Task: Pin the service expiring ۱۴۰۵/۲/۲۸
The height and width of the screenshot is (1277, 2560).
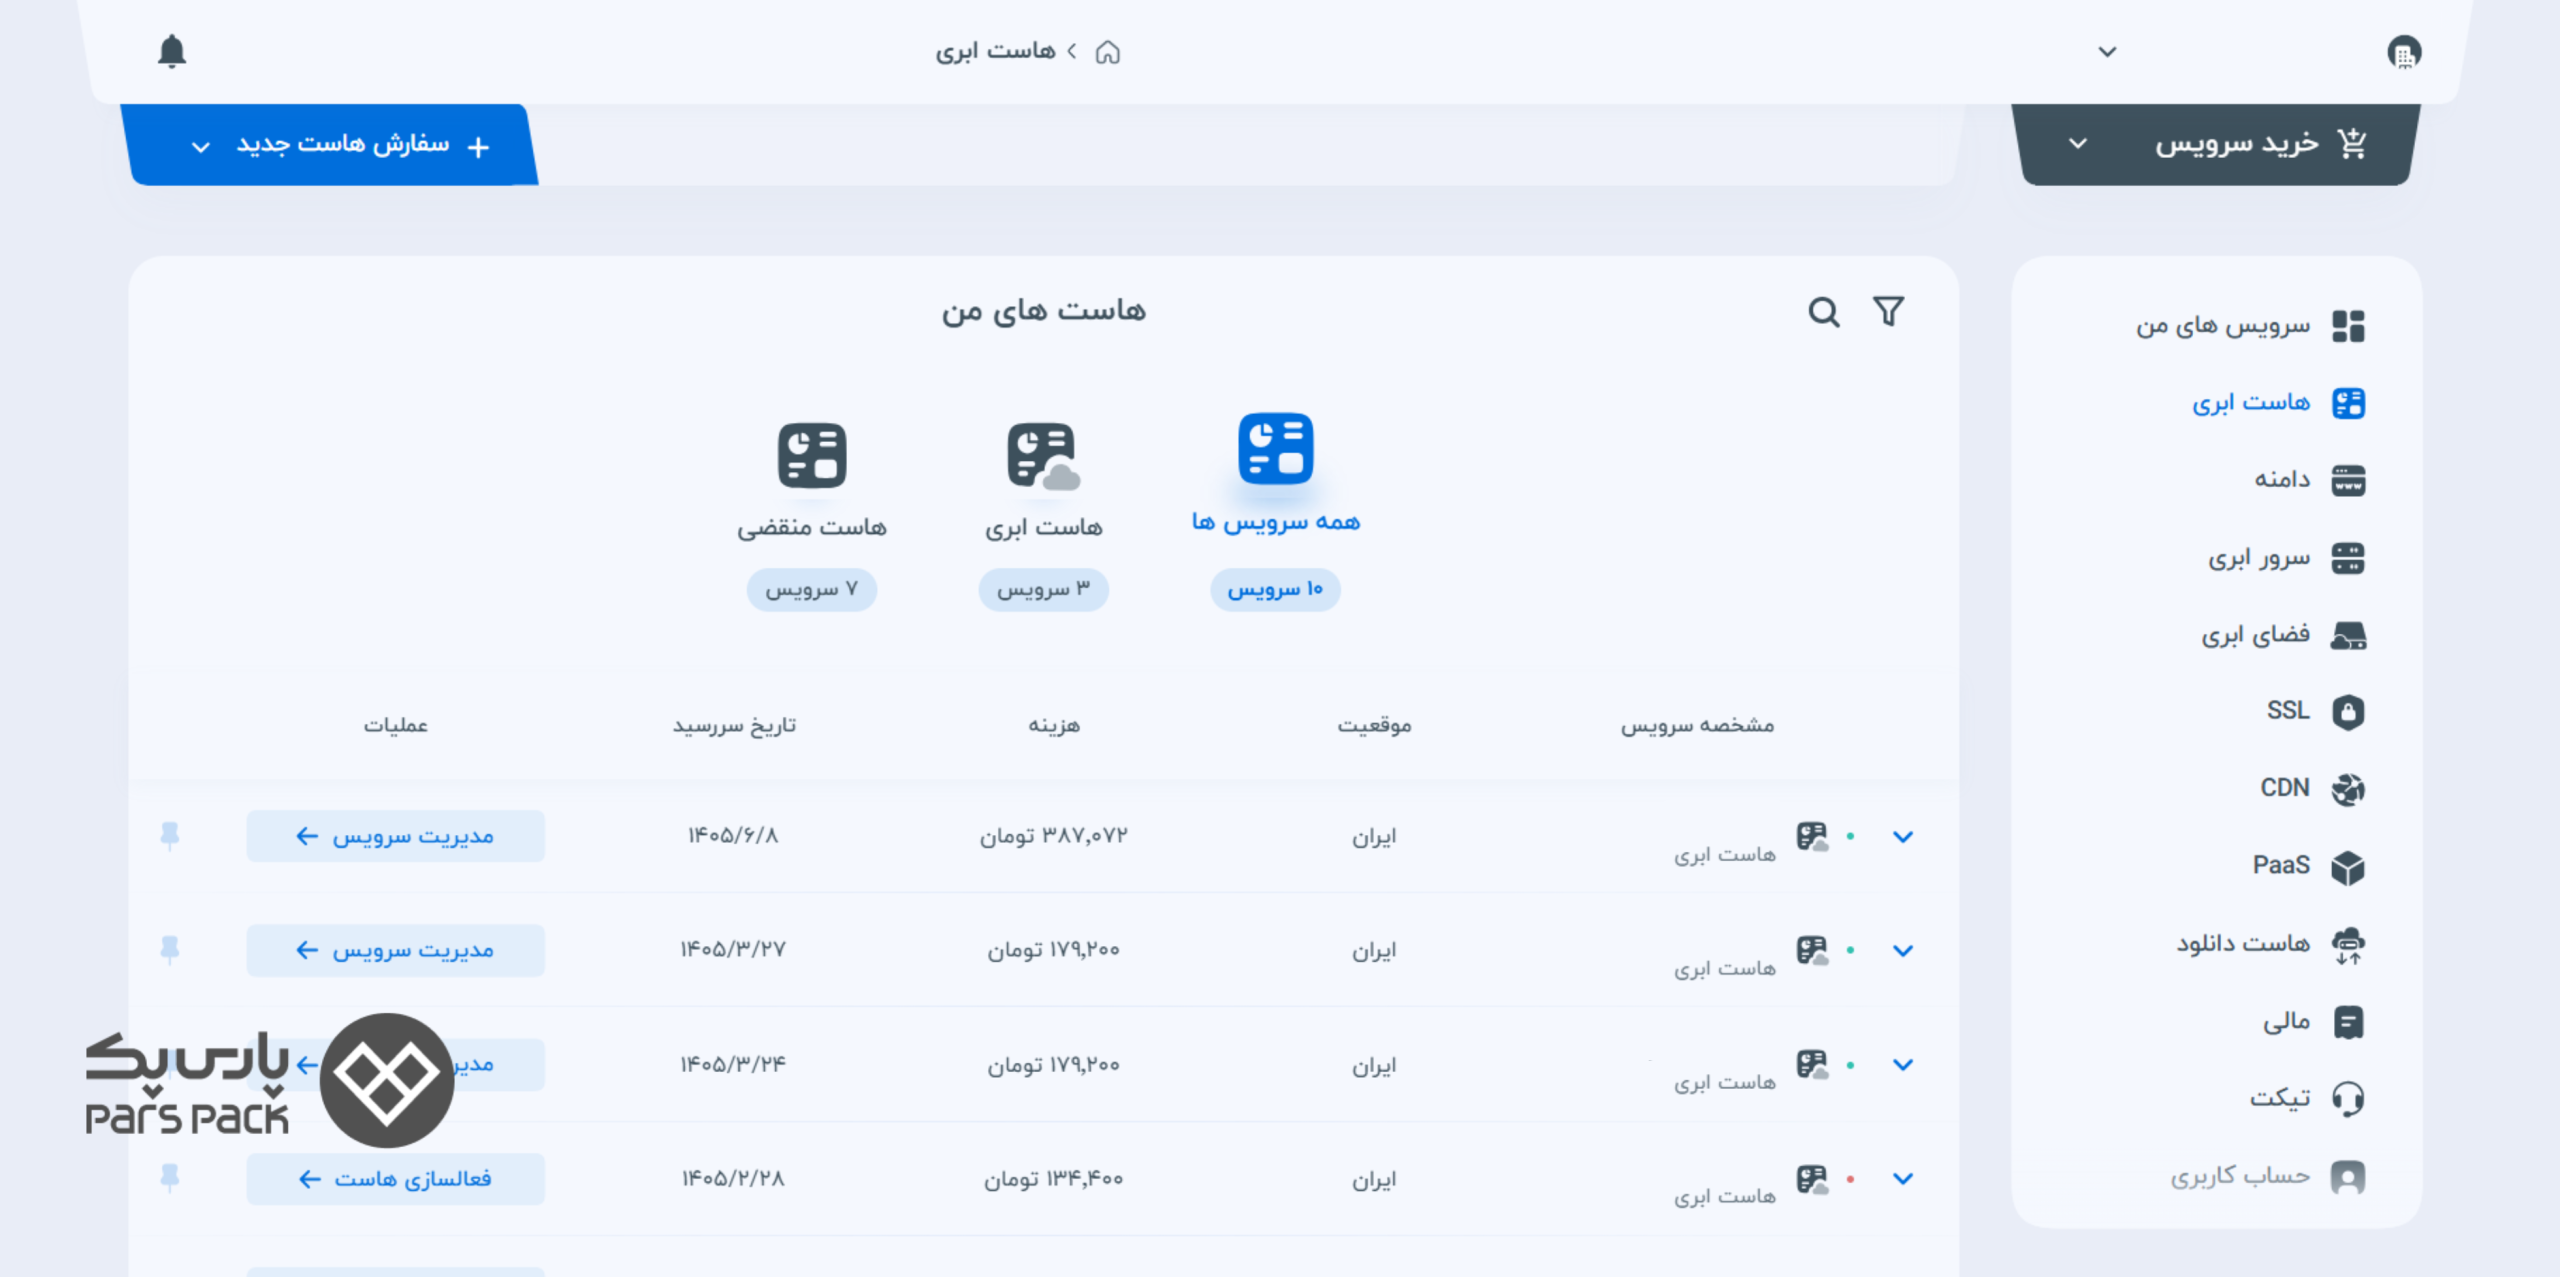Action: [170, 1178]
